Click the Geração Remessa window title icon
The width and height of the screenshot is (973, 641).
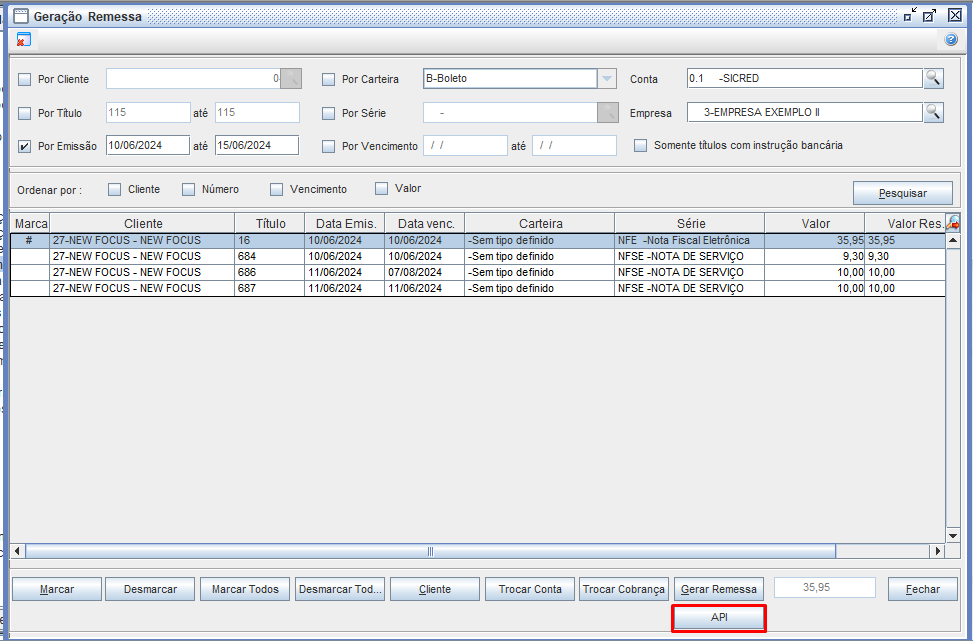click(x=21, y=16)
